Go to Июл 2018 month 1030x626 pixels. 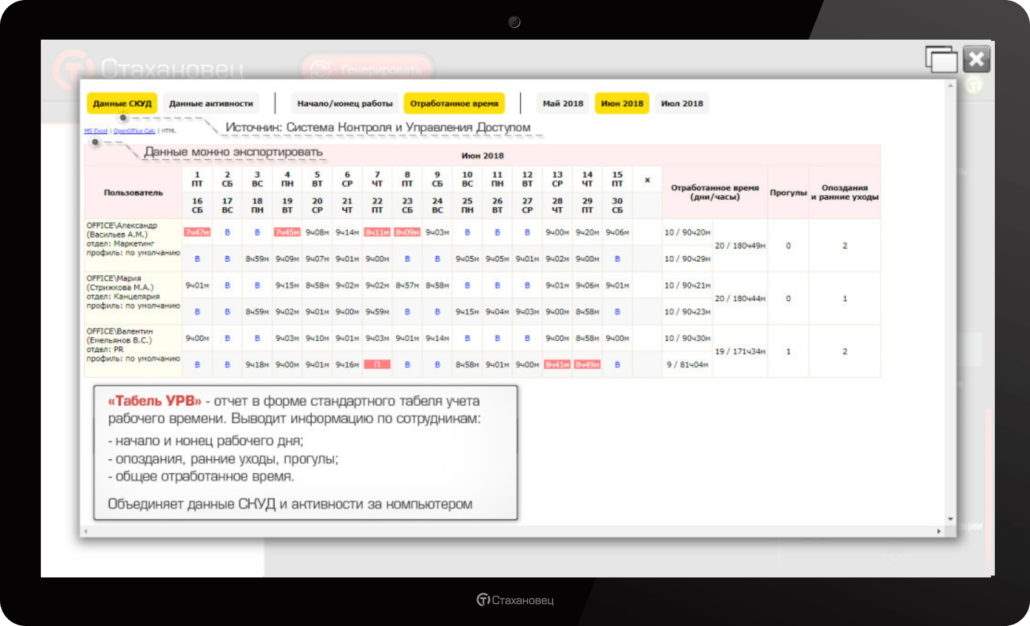coord(682,103)
